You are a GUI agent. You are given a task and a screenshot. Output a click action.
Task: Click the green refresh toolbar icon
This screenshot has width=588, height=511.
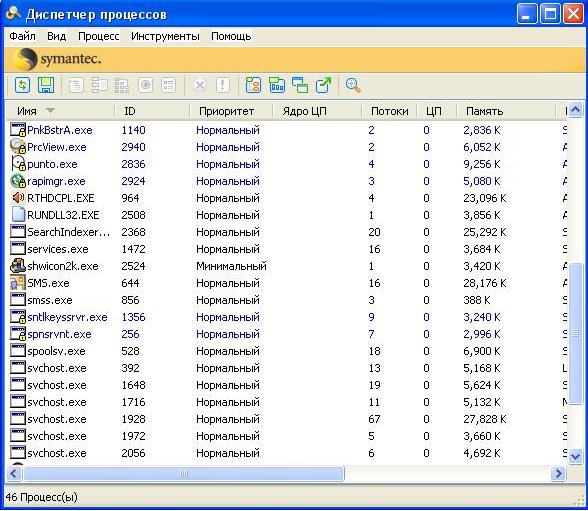coord(22,85)
